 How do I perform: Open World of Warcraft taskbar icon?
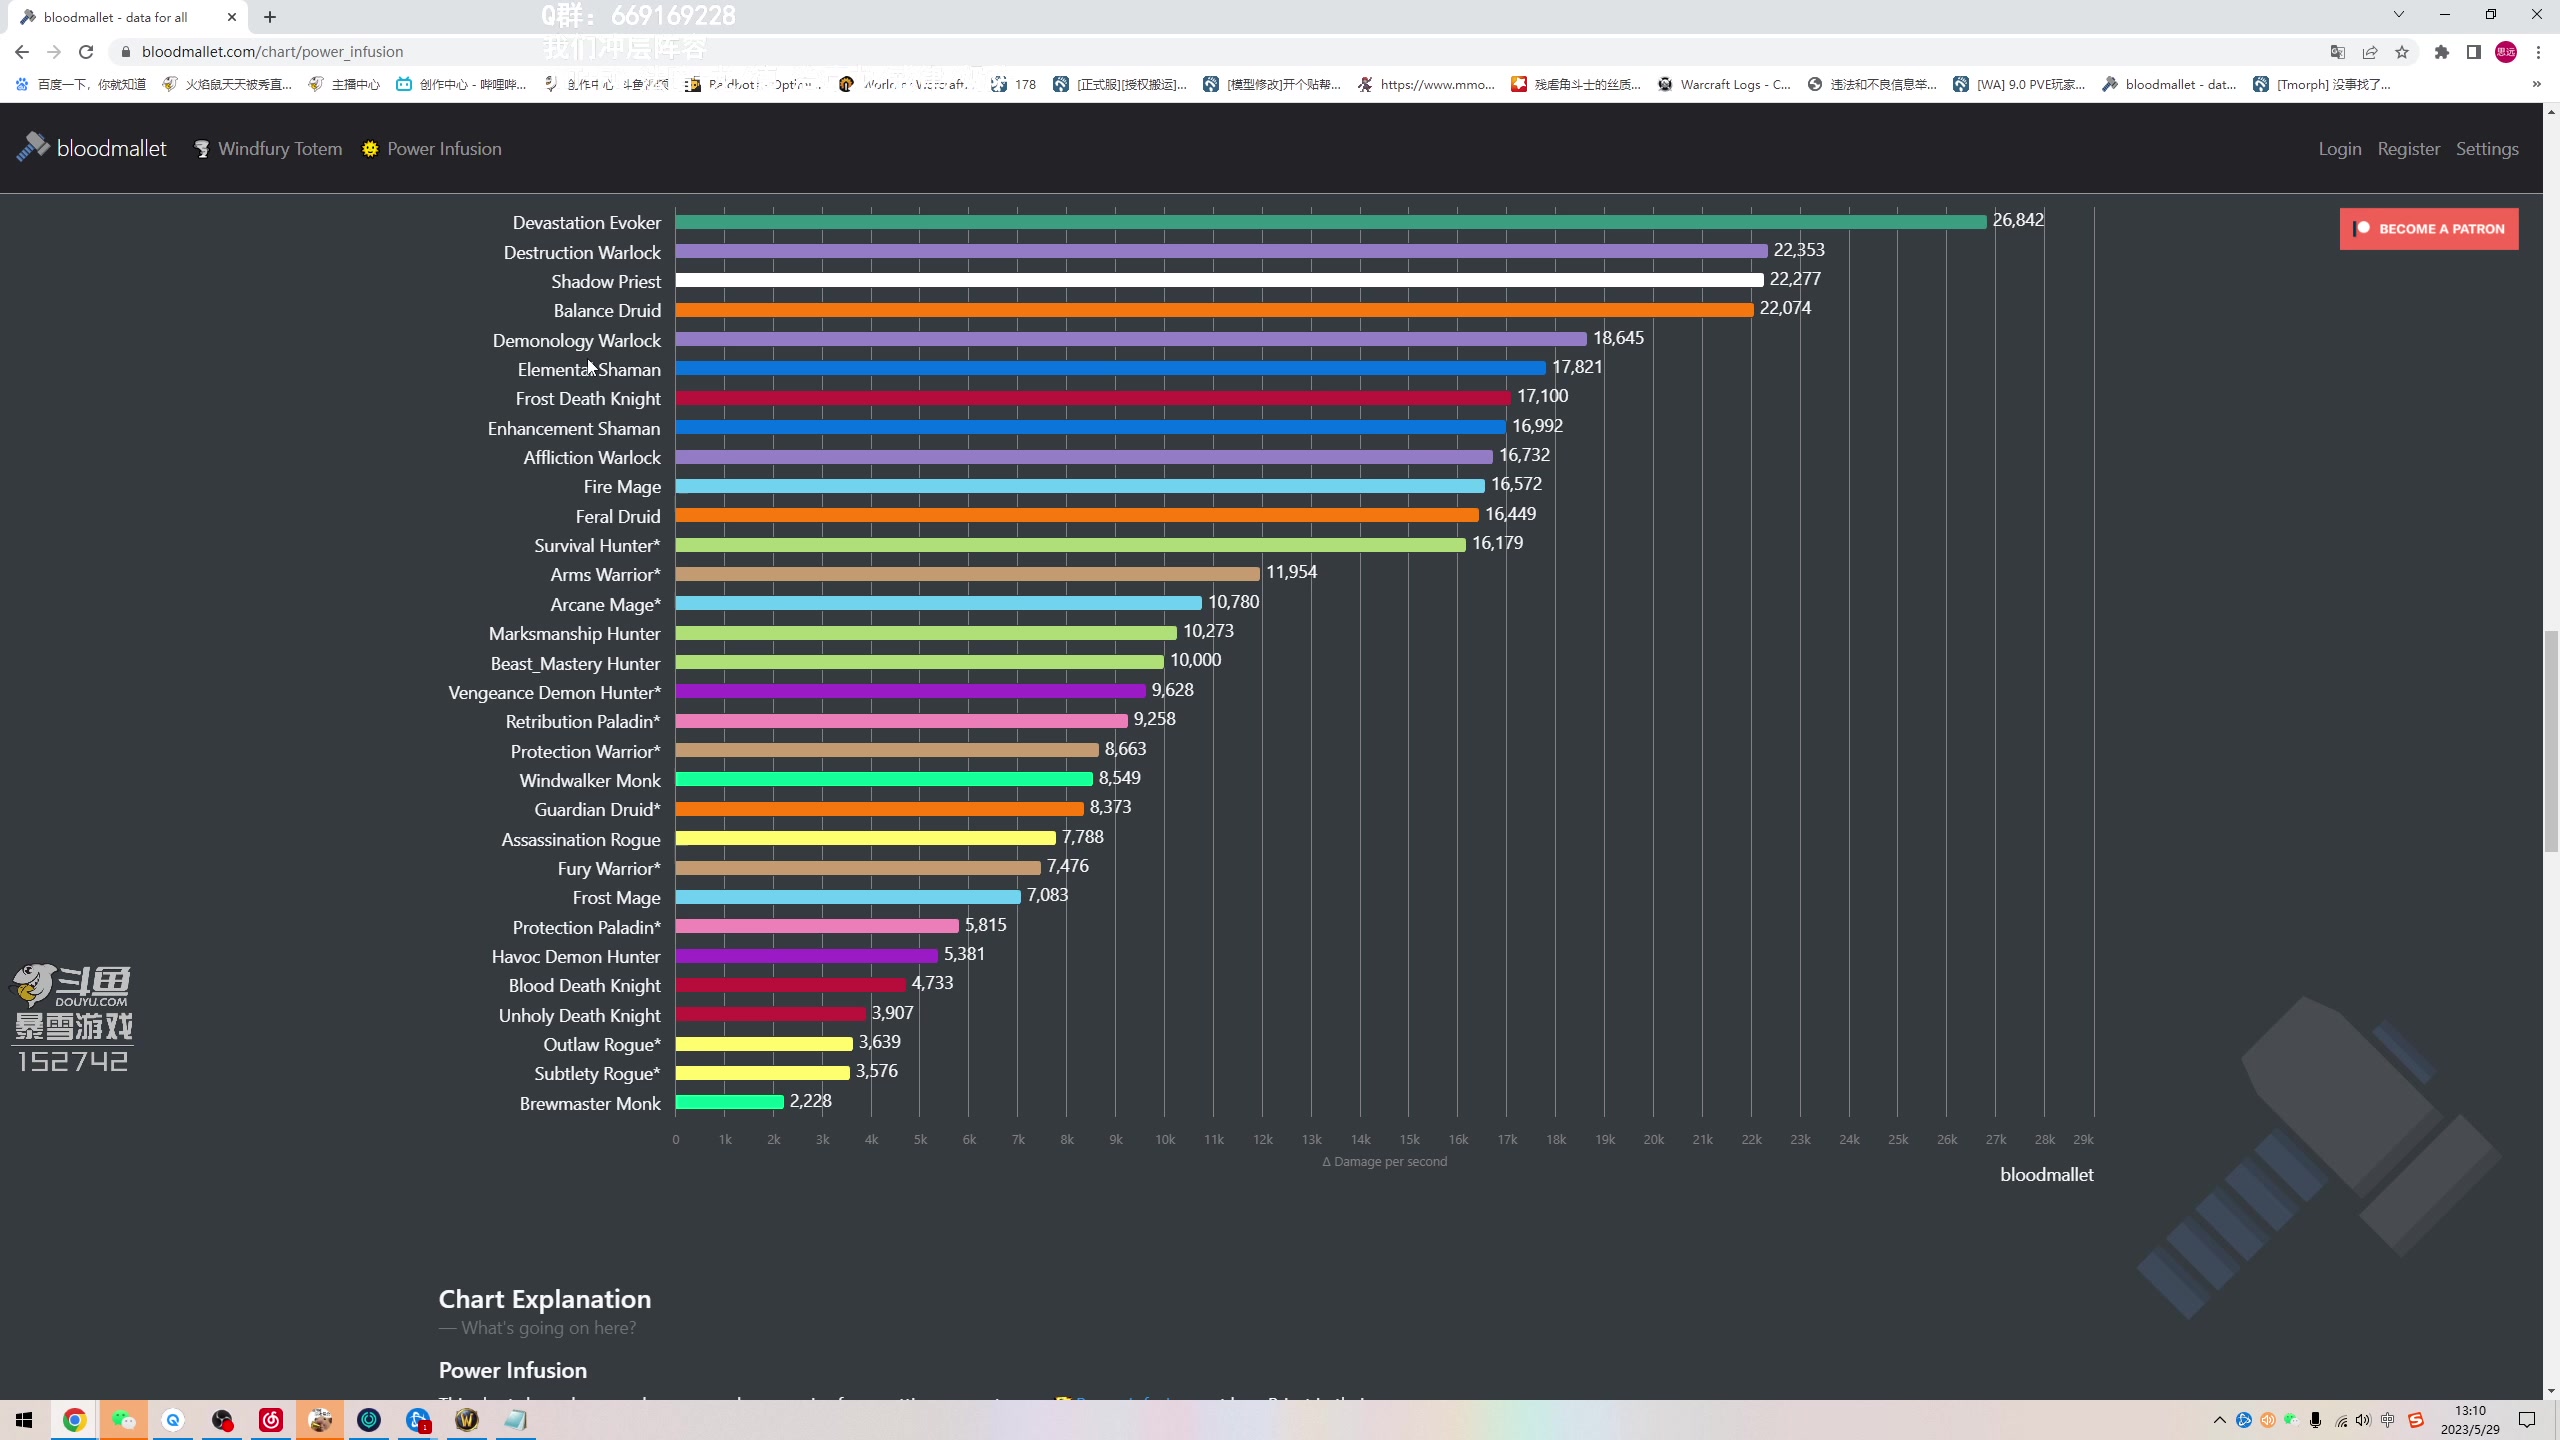click(467, 1420)
